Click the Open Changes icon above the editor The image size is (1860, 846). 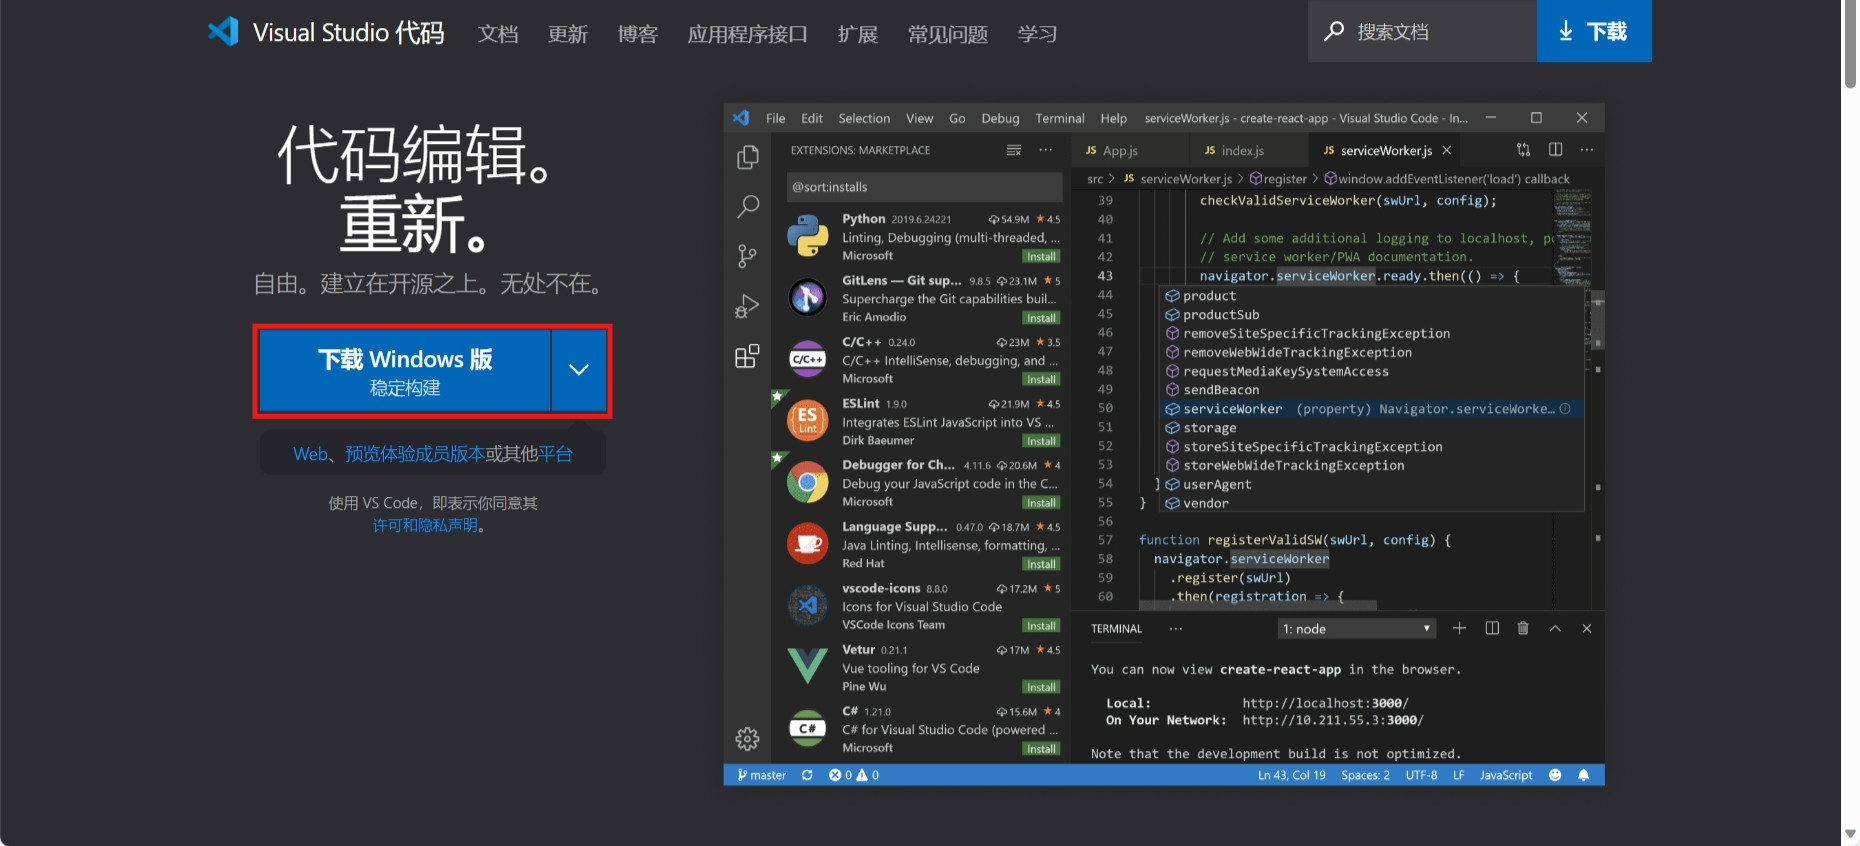tap(1523, 150)
